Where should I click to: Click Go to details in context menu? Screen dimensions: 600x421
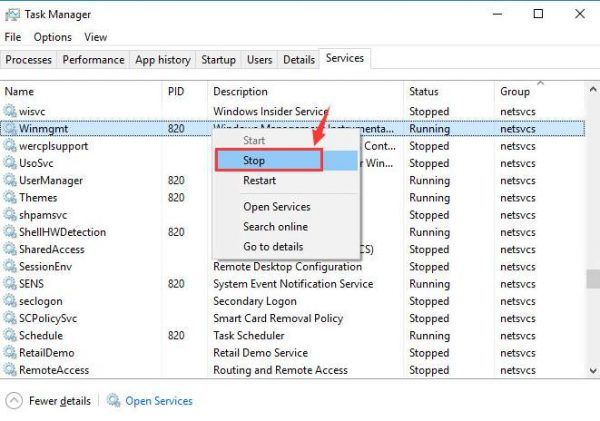[x=274, y=246]
